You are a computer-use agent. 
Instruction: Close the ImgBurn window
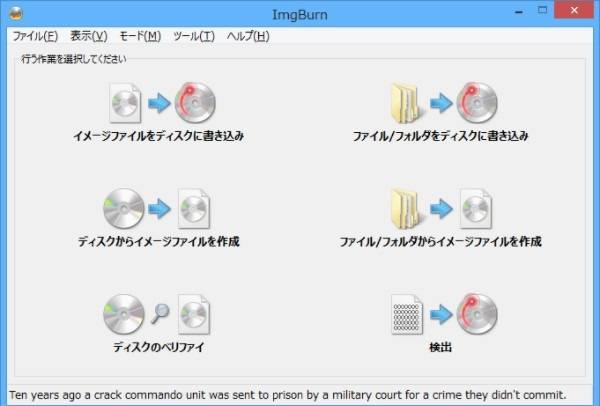[x=574, y=10]
